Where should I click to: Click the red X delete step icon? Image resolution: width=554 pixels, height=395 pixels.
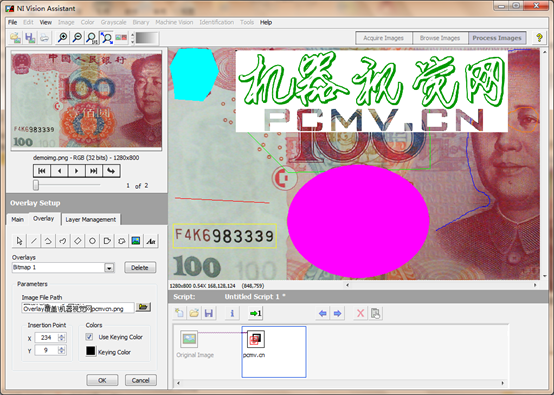[360, 313]
